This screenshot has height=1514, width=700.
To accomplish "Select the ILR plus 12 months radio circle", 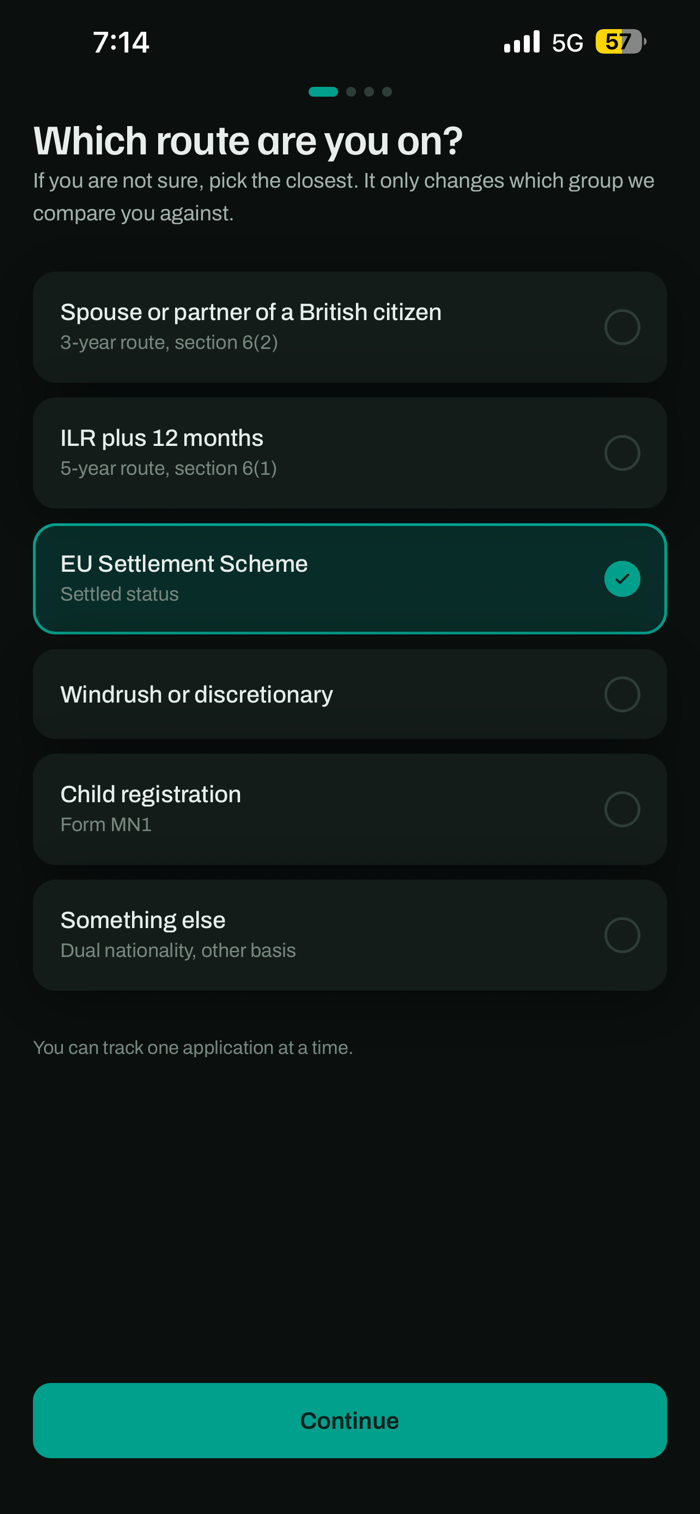I will point(622,453).
